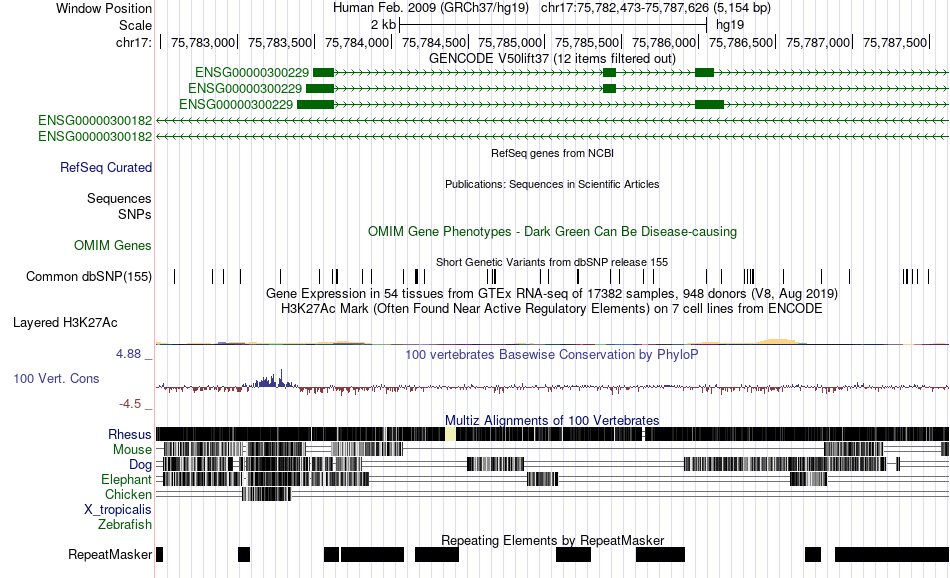Click the Common dbSNP(155) track label
The width and height of the screenshot is (950, 578).
(88, 277)
